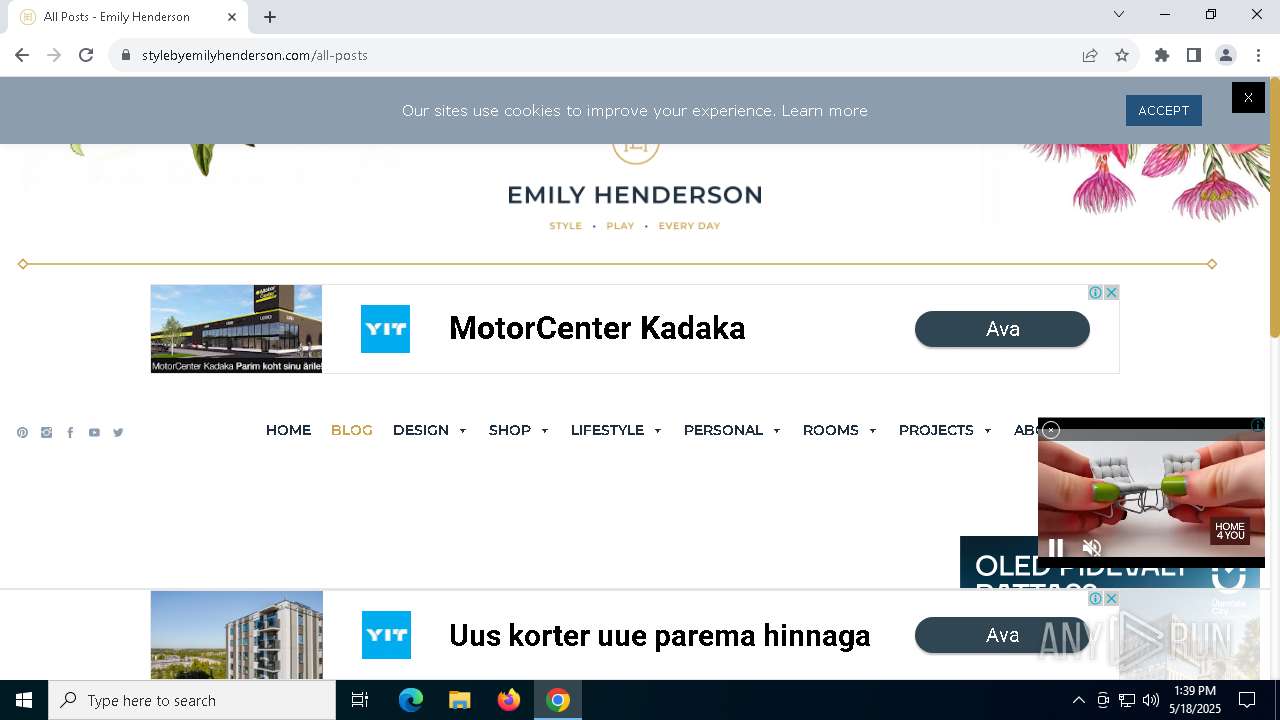
Task: Expand the ROOMS dropdown arrow
Action: point(873,431)
